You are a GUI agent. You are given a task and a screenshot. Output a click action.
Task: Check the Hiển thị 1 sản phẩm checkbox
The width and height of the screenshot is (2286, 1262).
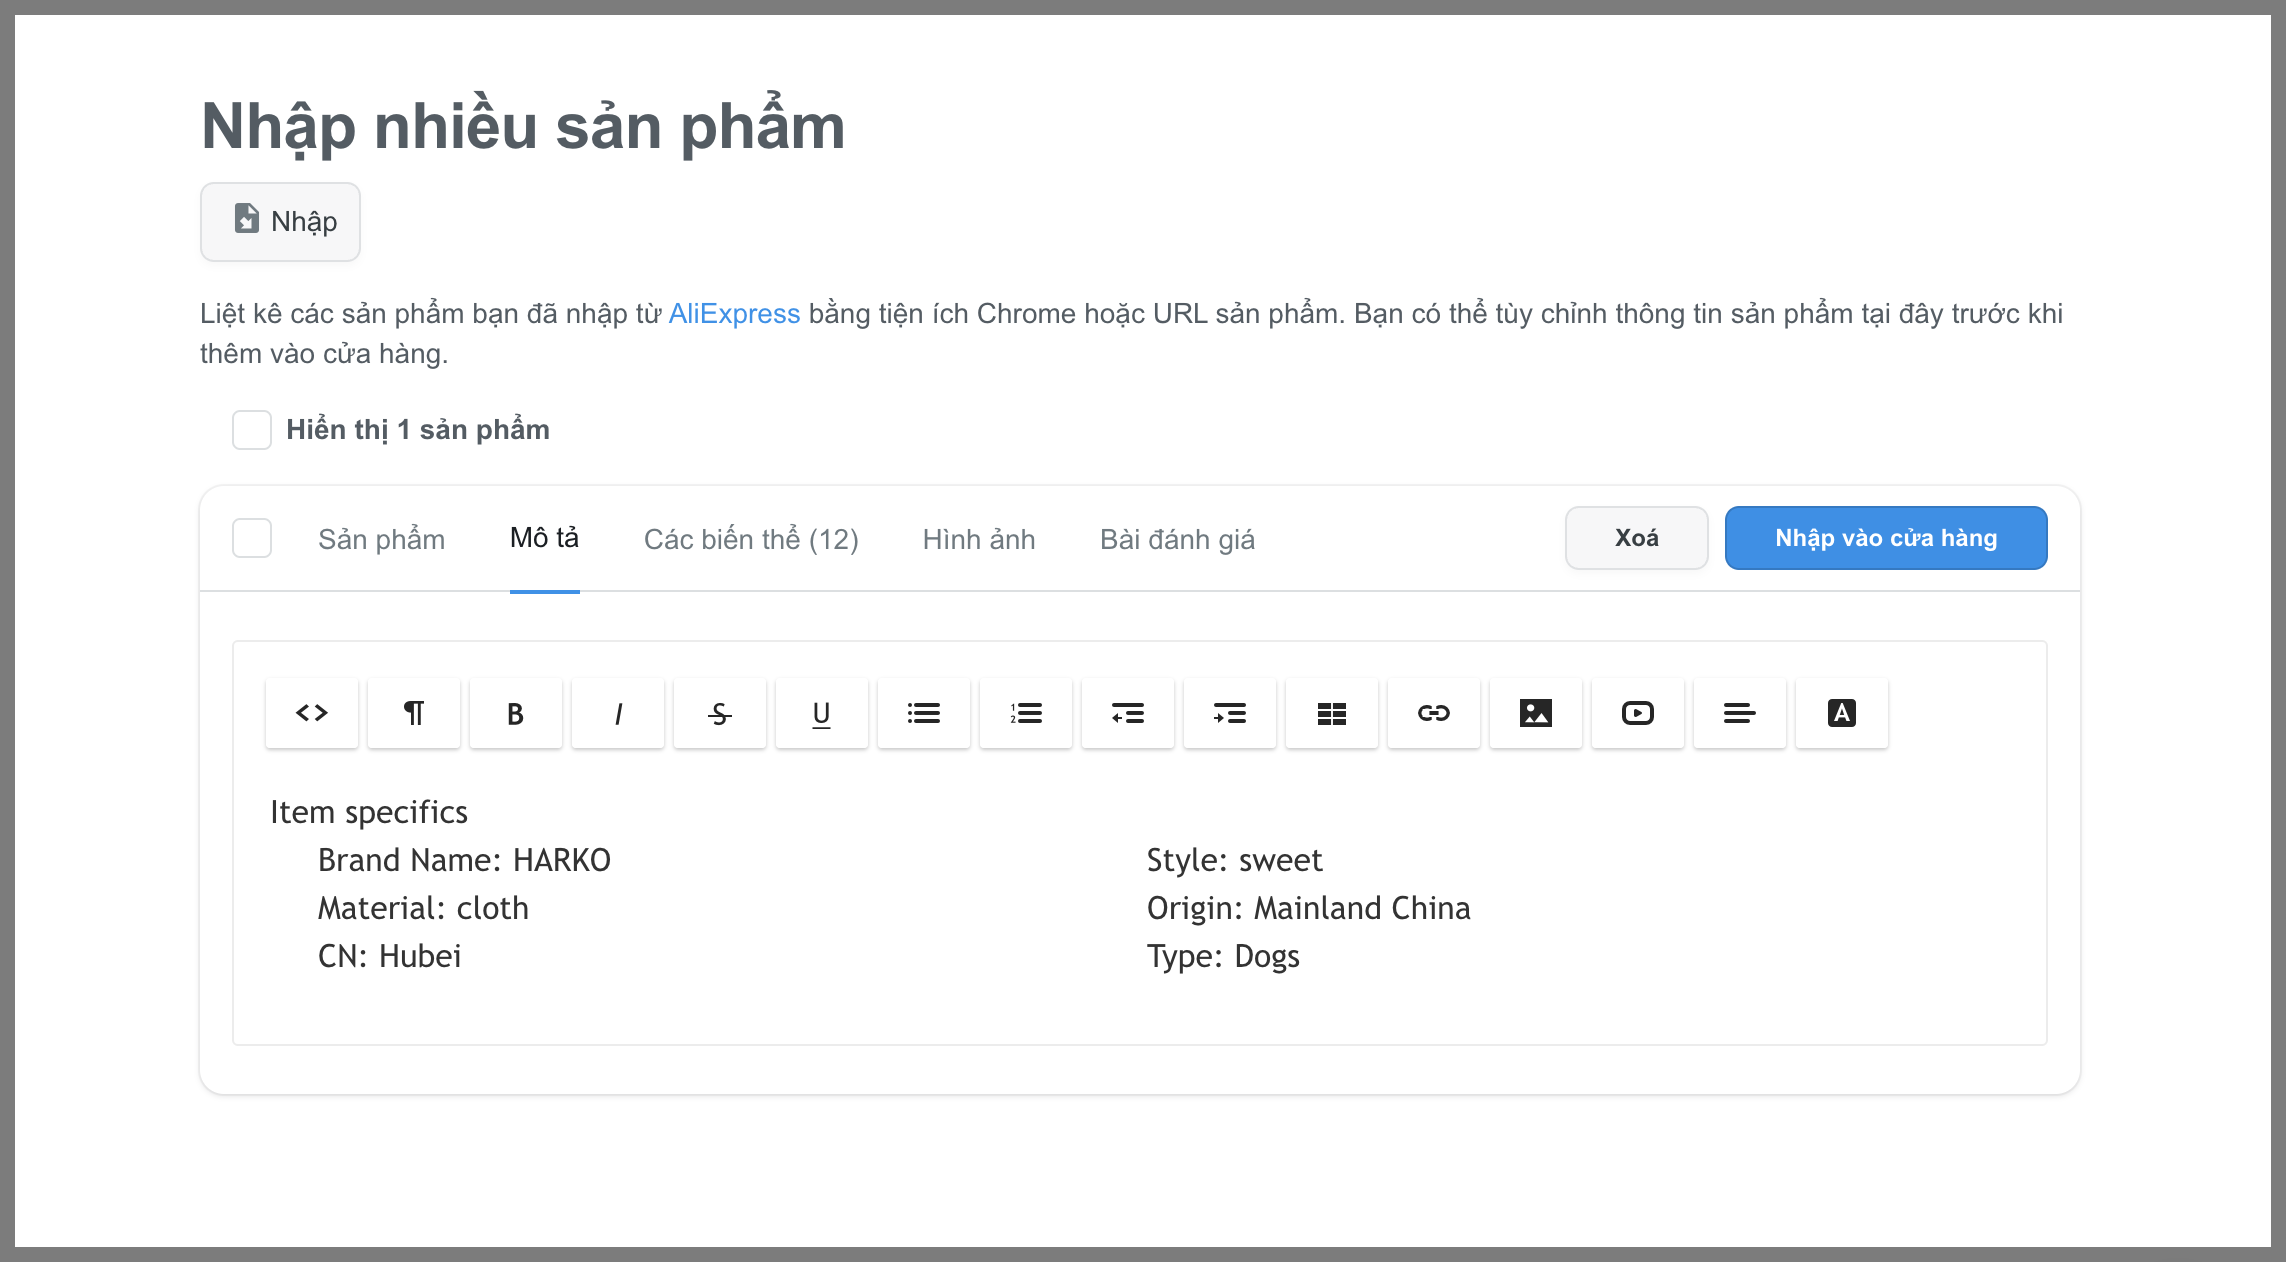coord(252,430)
